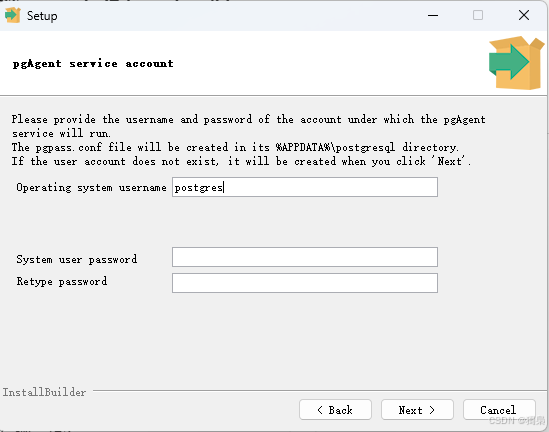
Task: Click the Setup installer icon in title bar
Action: (x=13, y=15)
